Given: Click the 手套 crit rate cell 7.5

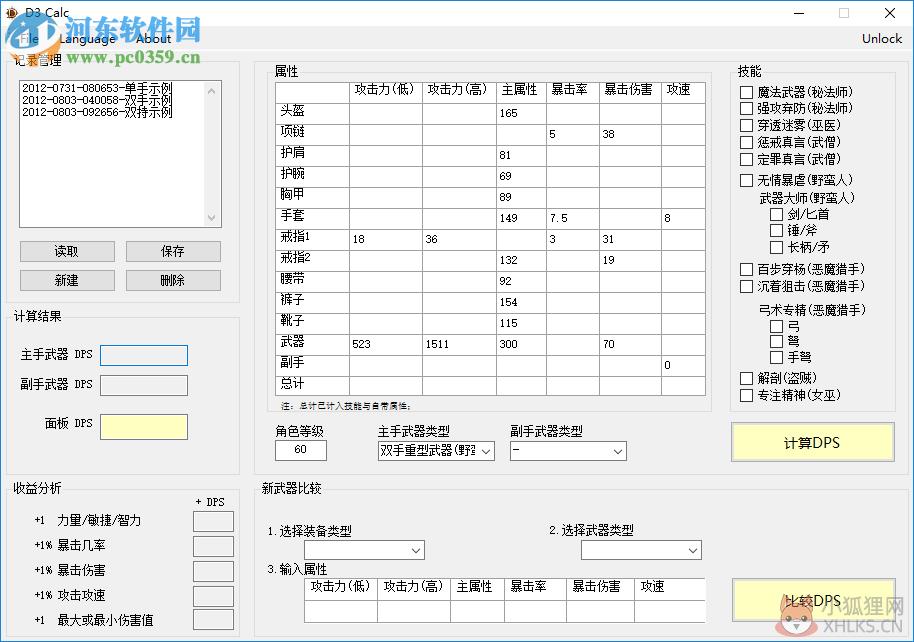Looking at the screenshot, I should pos(573,218).
